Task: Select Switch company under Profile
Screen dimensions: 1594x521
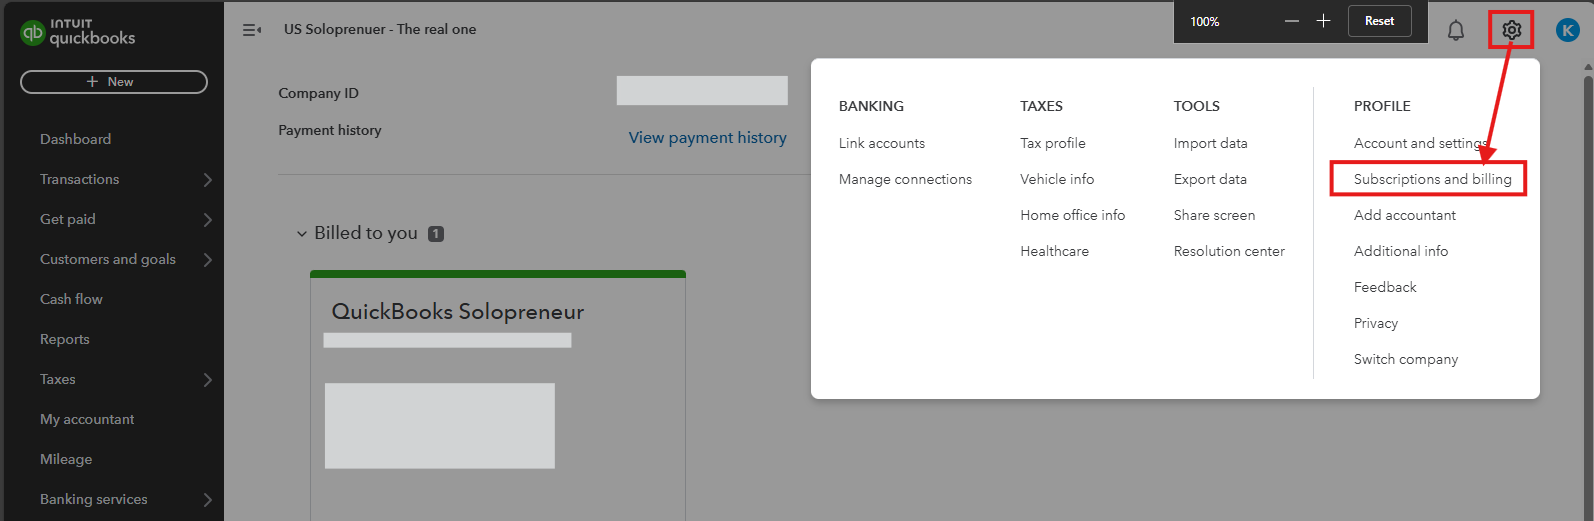Action: [1406, 359]
